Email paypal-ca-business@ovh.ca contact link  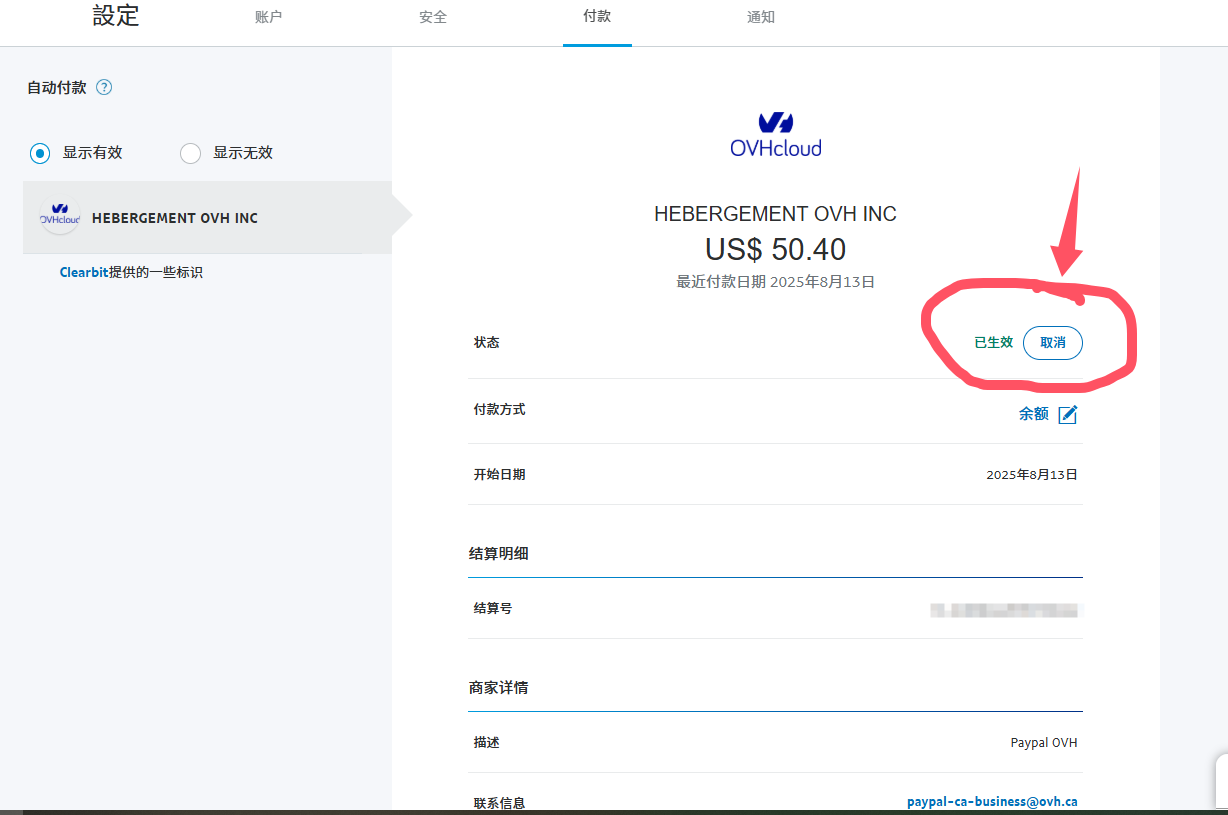tap(992, 802)
